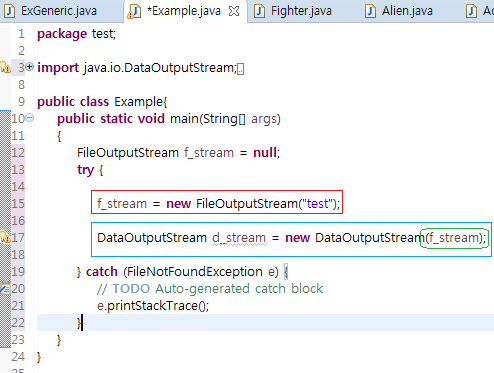Click the Fighter.java file icon
The width and height of the screenshot is (494, 373).
point(259,11)
